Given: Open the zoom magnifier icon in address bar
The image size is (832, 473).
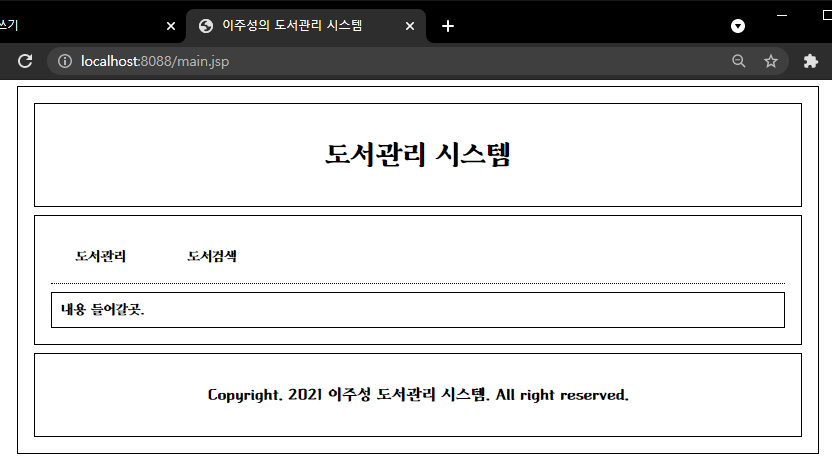Looking at the screenshot, I should pyautogui.click(x=739, y=61).
